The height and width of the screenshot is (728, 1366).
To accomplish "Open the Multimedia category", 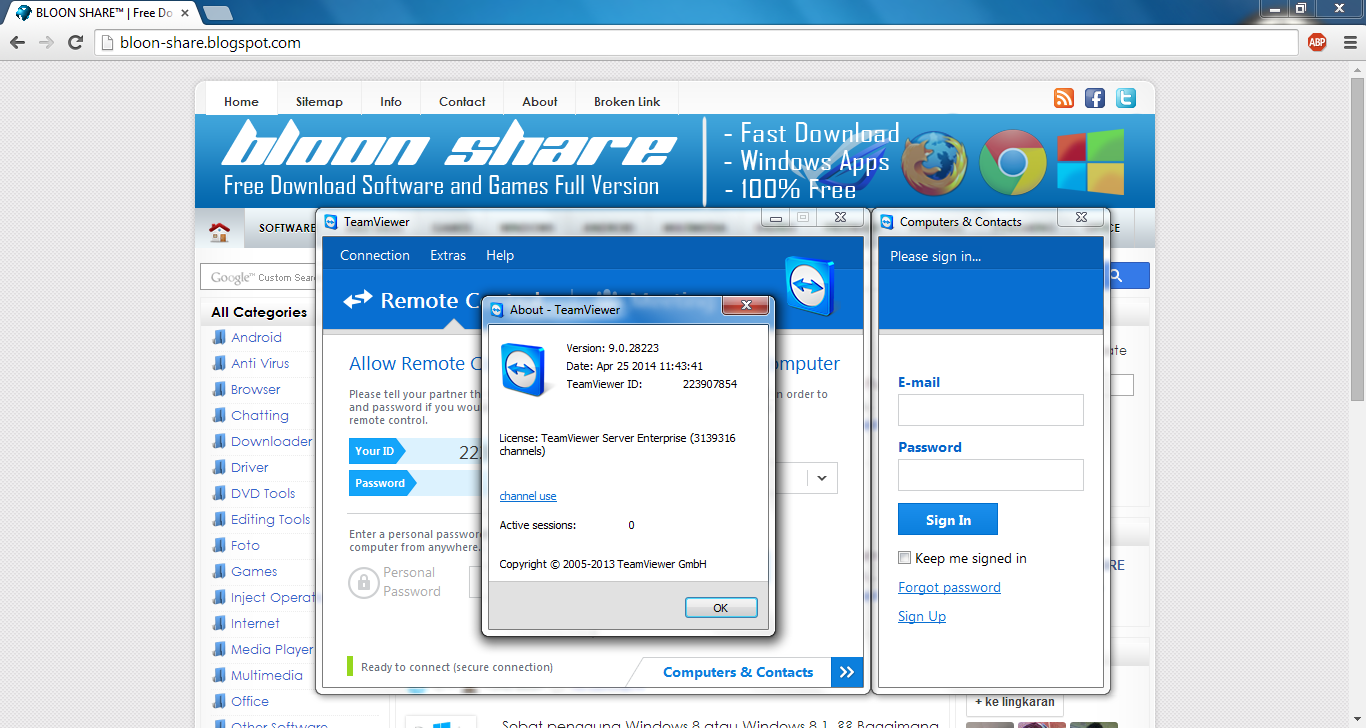I will pos(267,675).
